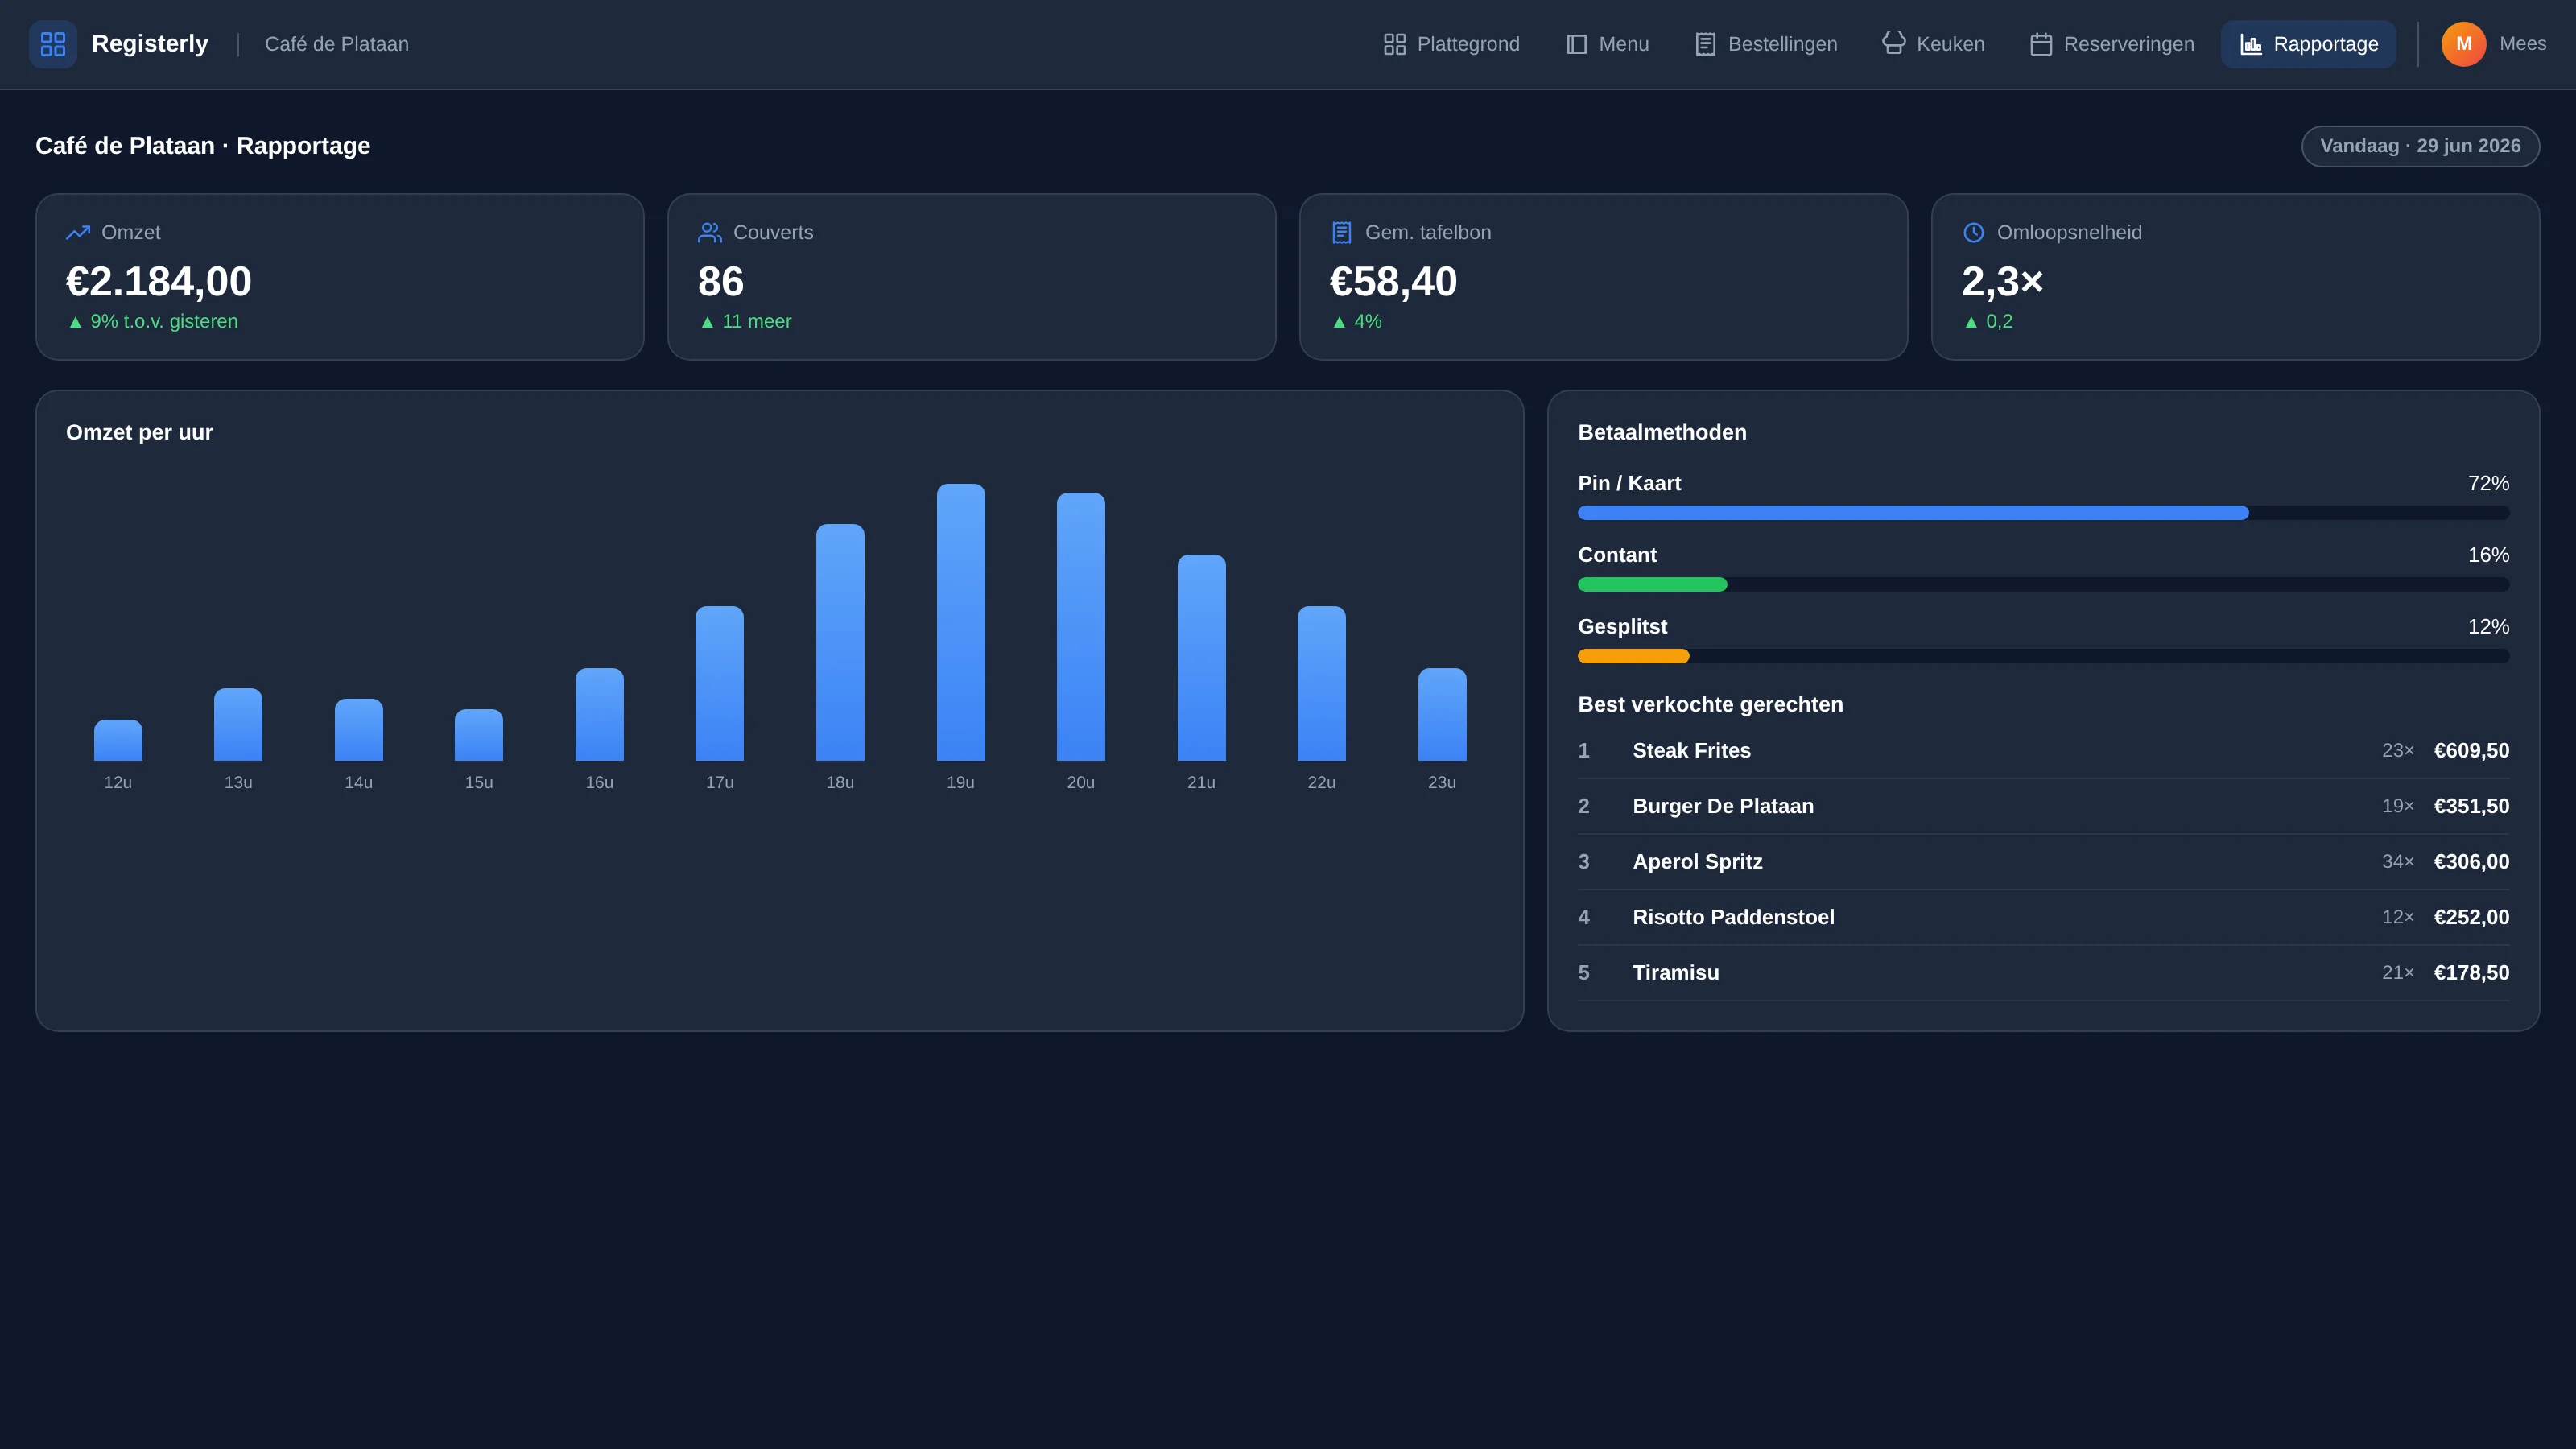Click the 2,3× Omloopsnelheid value
The height and width of the screenshot is (1449, 2576).
pyautogui.click(x=2002, y=282)
